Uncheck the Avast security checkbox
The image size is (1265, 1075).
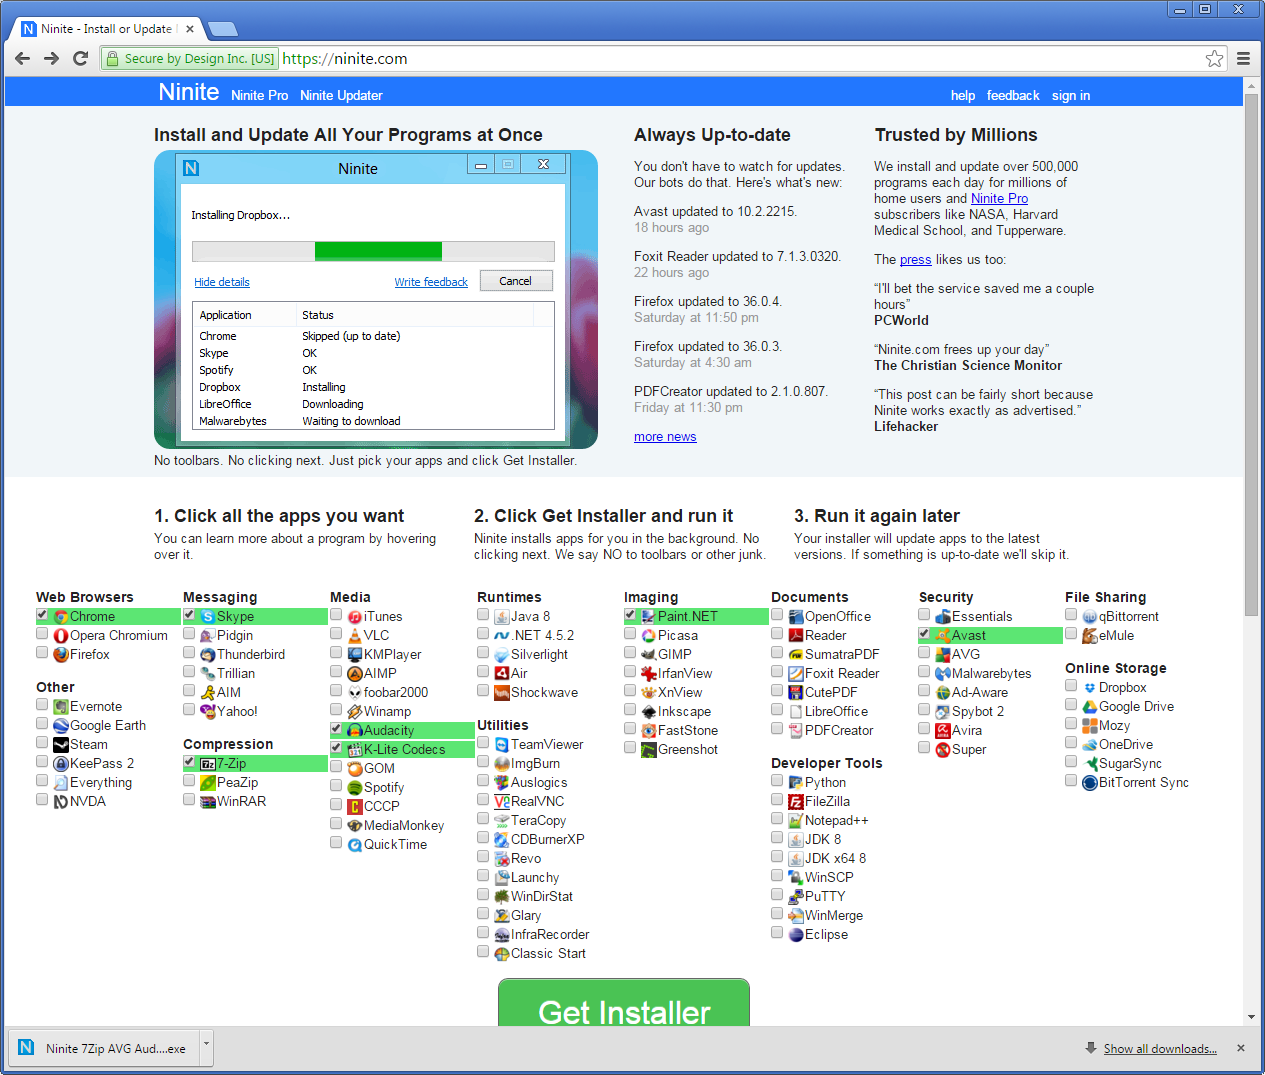pyautogui.click(x=923, y=634)
